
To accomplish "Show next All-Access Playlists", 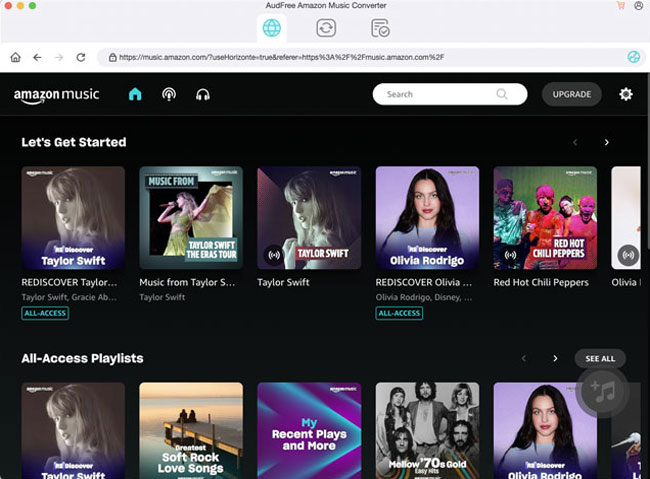I will coord(555,358).
